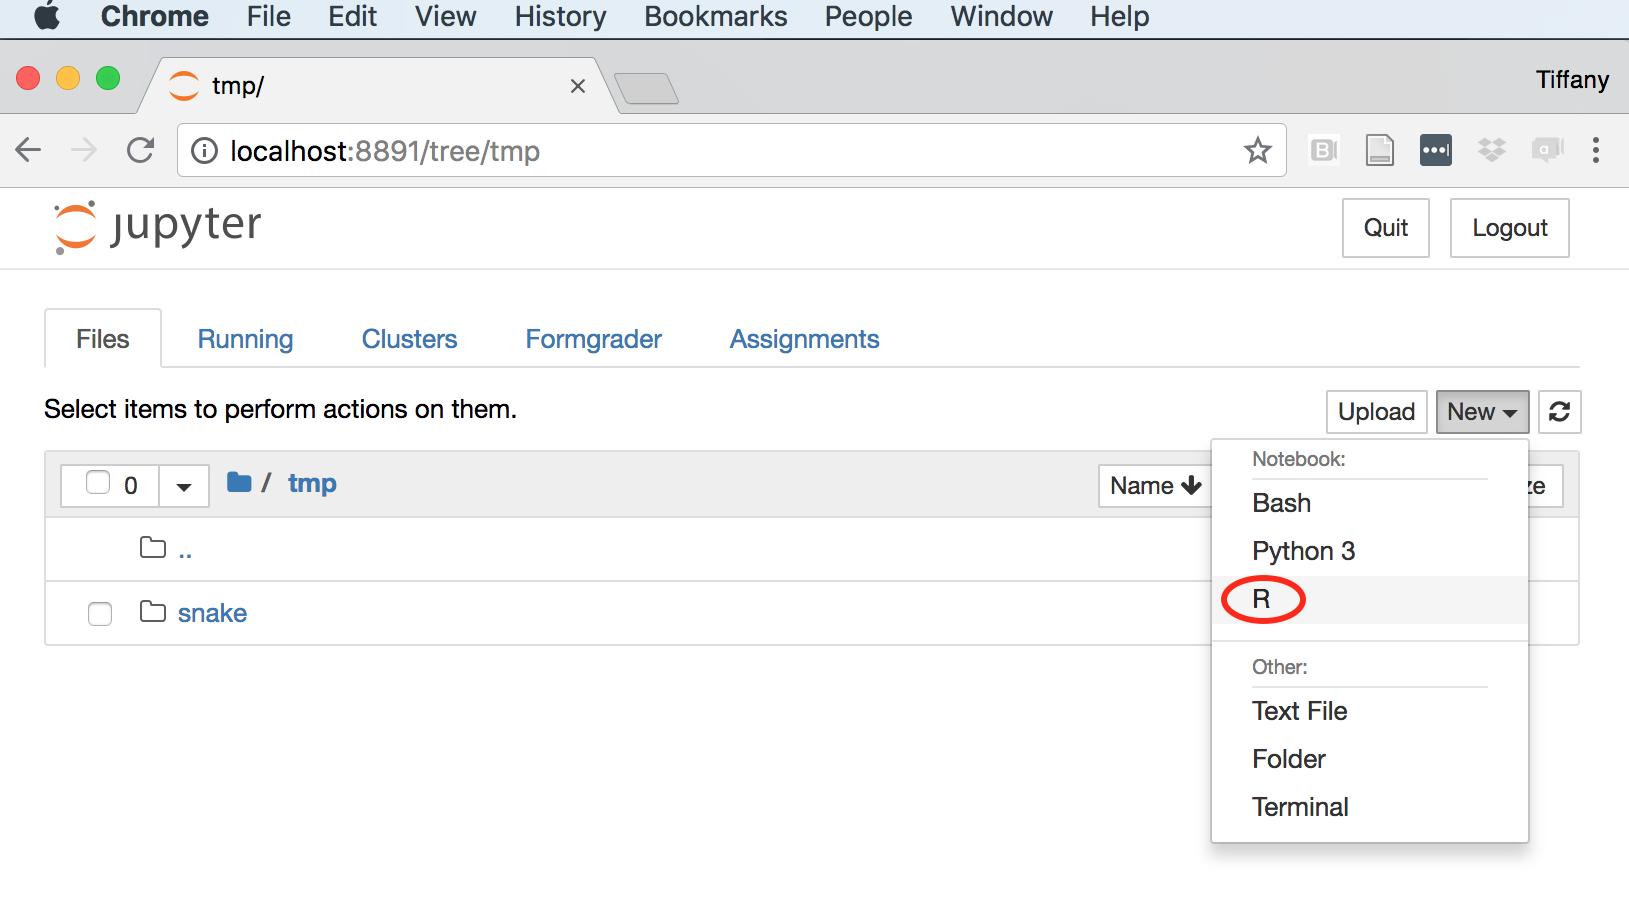The image size is (1629, 914).
Task: Click the browser back arrow
Action: pyautogui.click(x=29, y=151)
